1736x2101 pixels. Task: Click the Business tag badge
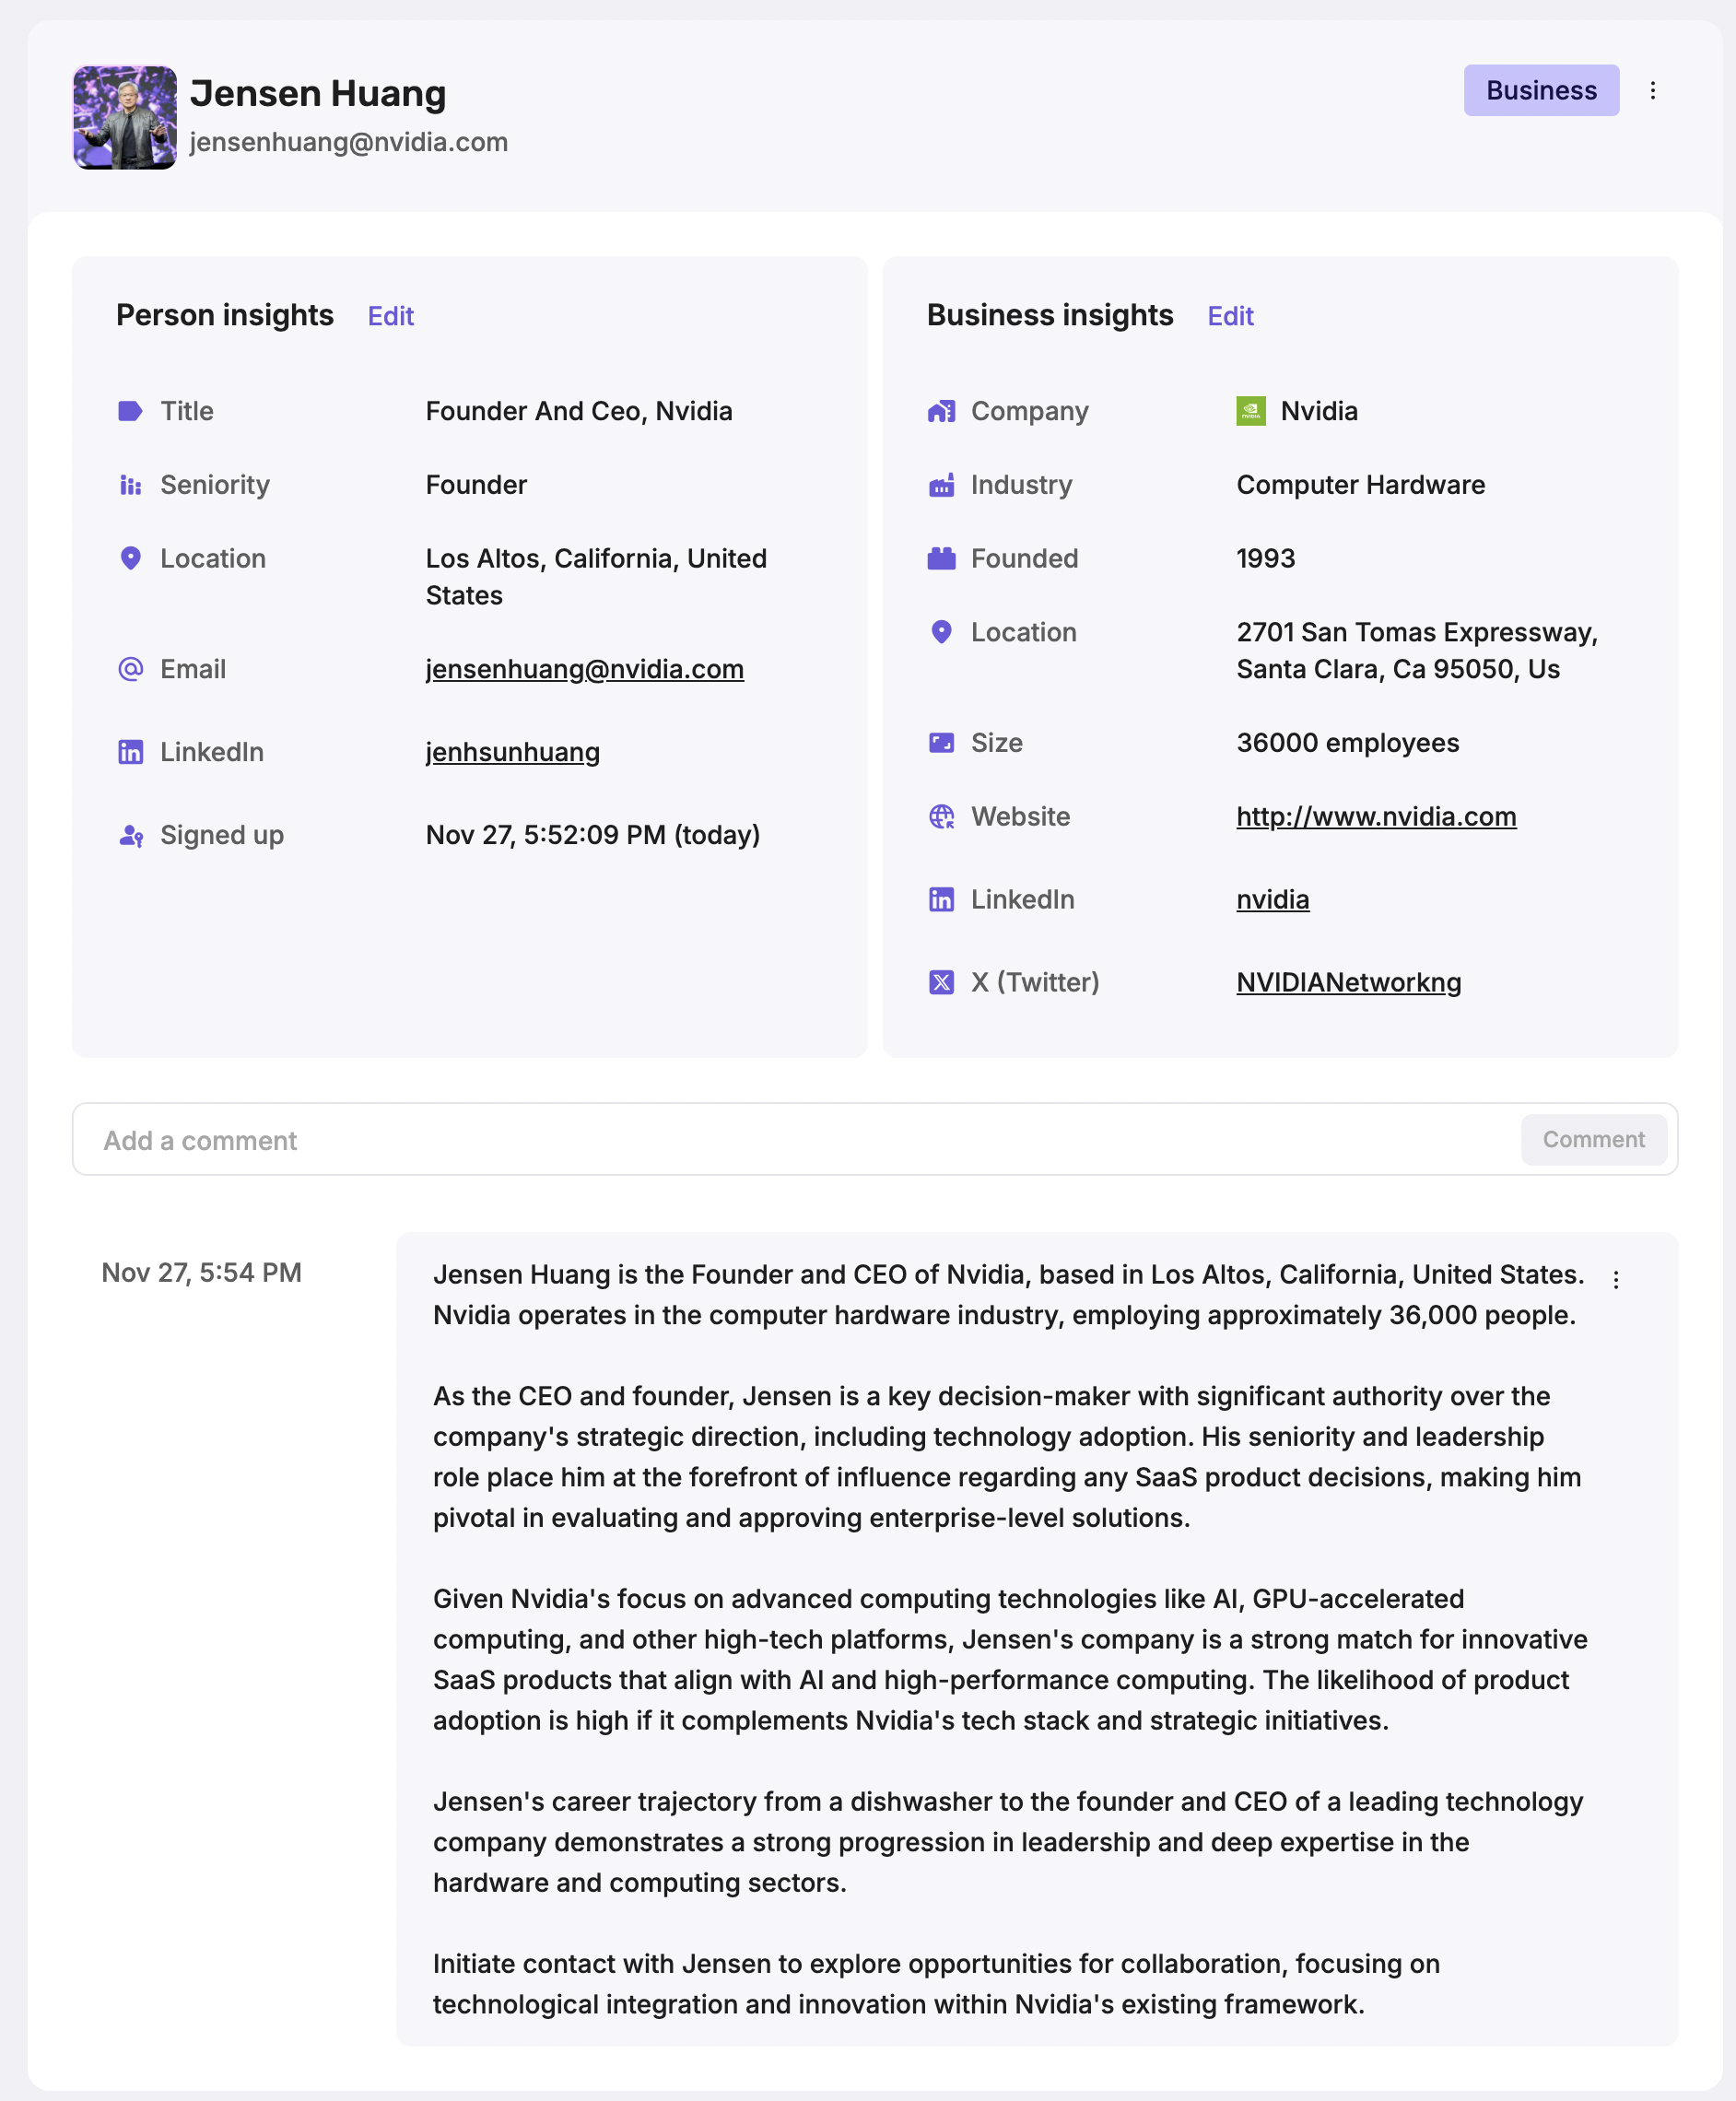click(1540, 91)
